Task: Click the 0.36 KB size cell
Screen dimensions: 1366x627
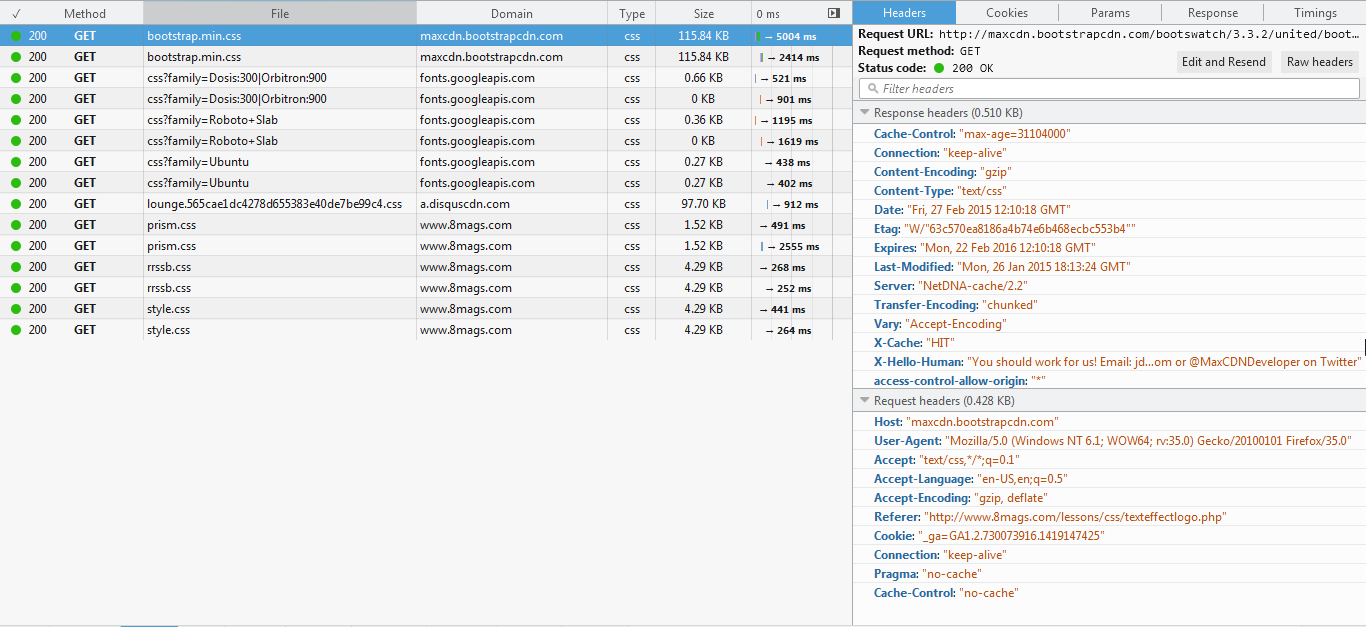Action: click(704, 120)
